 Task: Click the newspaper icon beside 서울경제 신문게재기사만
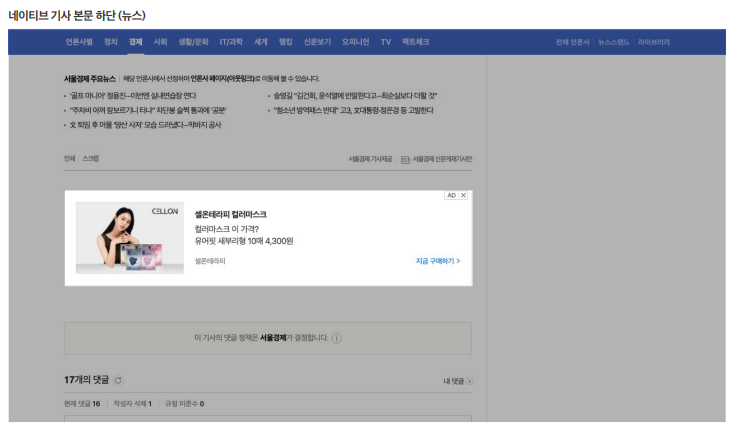405,160
